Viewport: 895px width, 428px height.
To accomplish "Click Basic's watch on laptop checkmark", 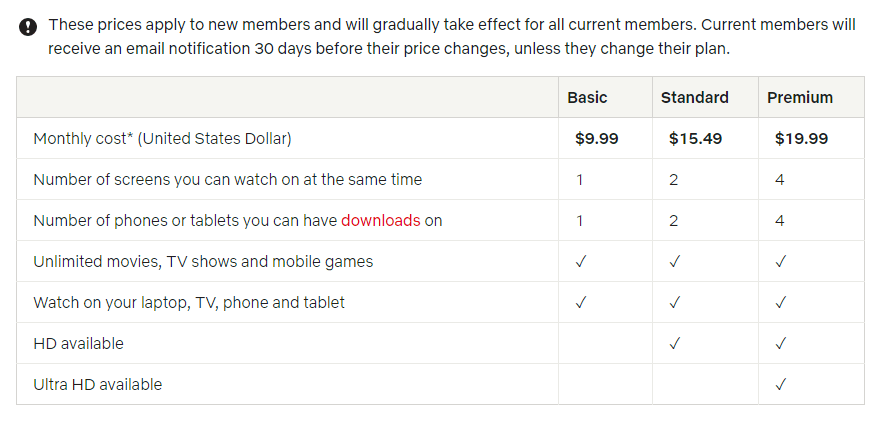I will [580, 302].
